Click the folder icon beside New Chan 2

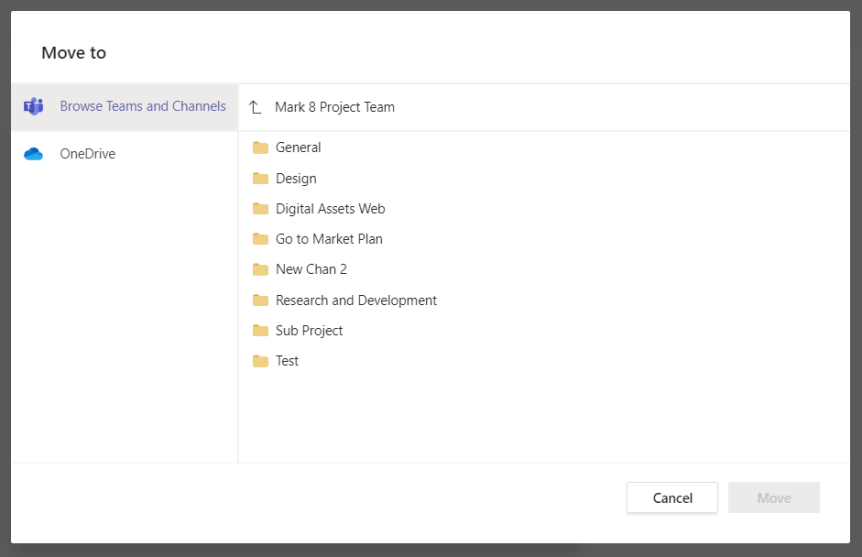click(x=261, y=269)
